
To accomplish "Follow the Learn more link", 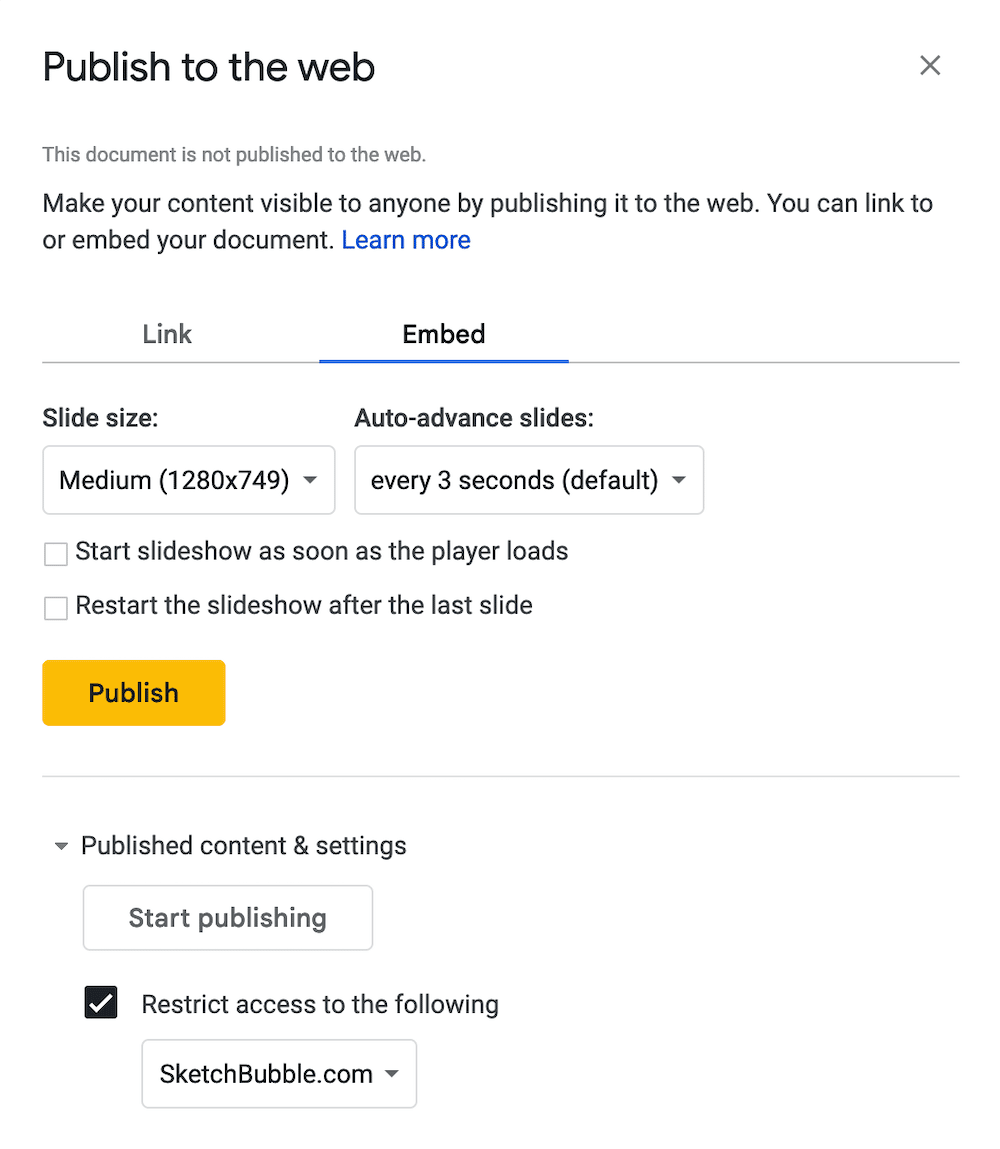I will [406, 240].
